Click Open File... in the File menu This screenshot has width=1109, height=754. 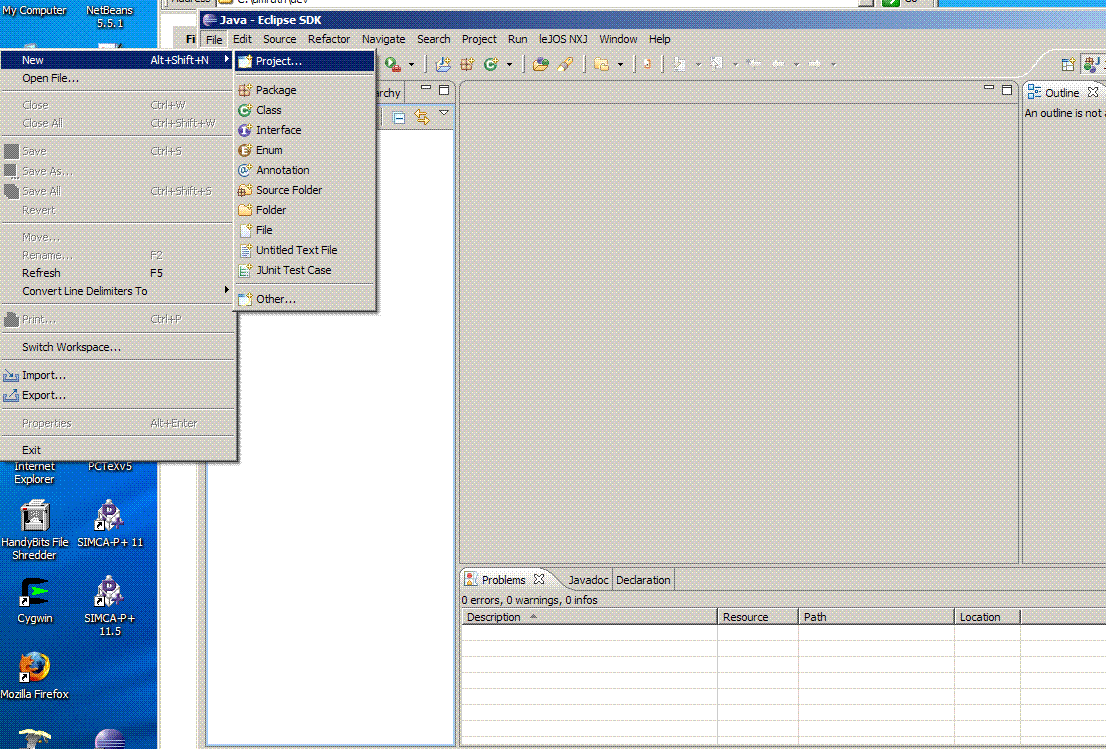tap(117, 79)
